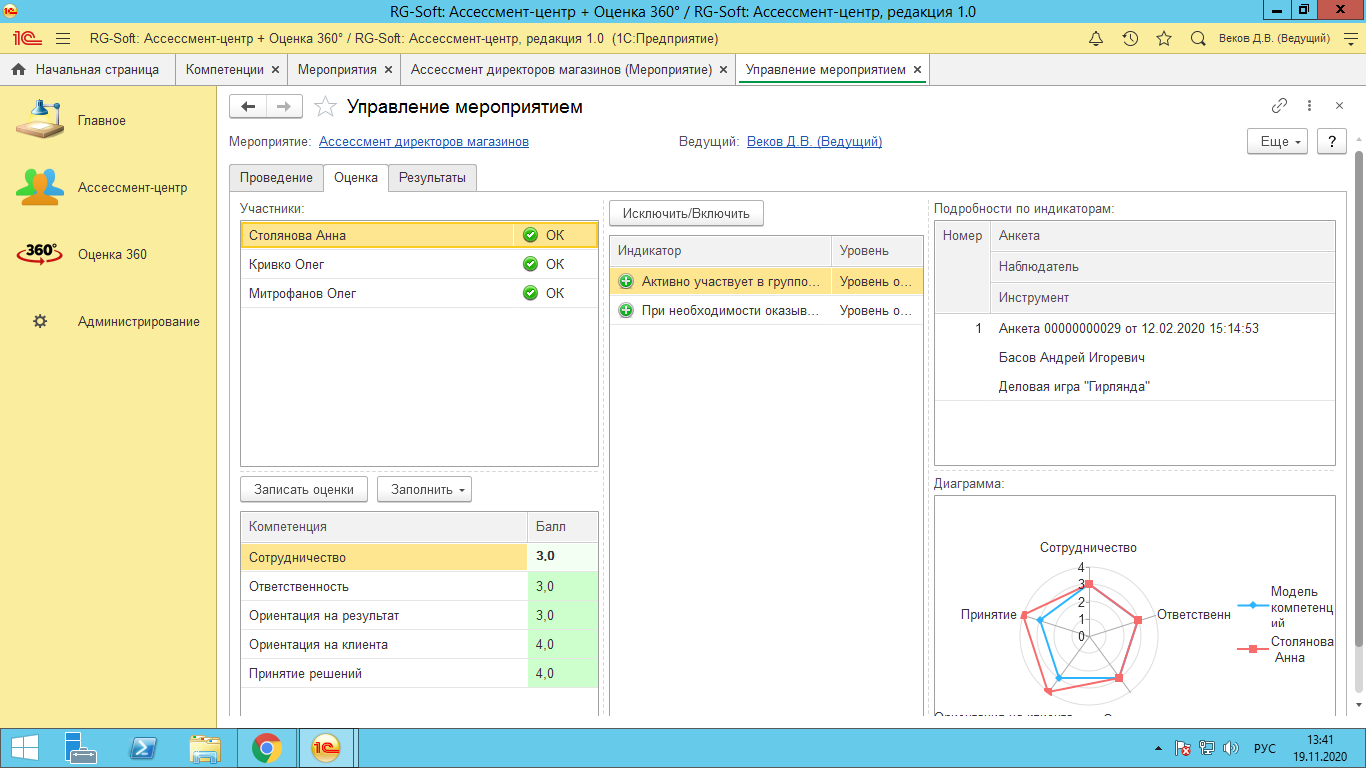
Task: Open history clock icon
Action: (1130, 38)
